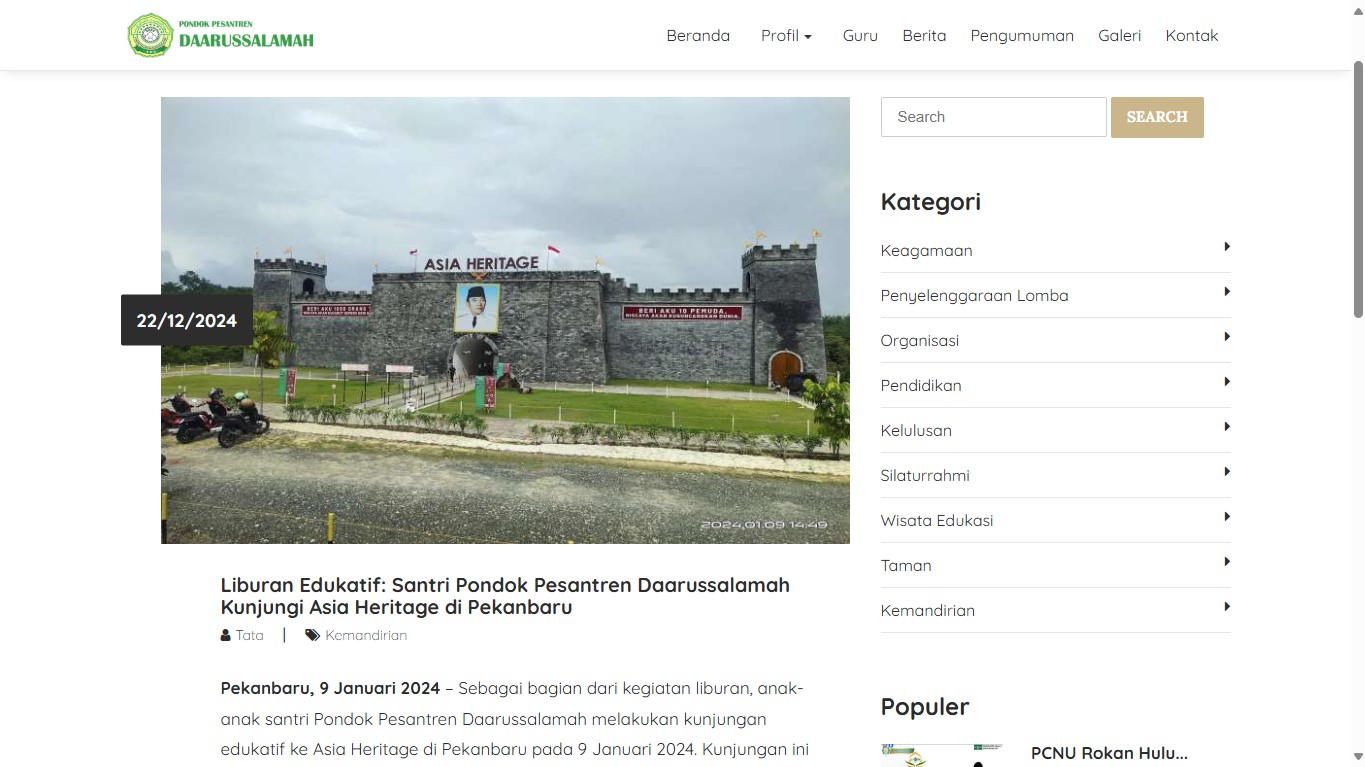Click the Daarussalamah pesantren logo
The height and width of the screenshot is (767, 1365).
pos(150,34)
